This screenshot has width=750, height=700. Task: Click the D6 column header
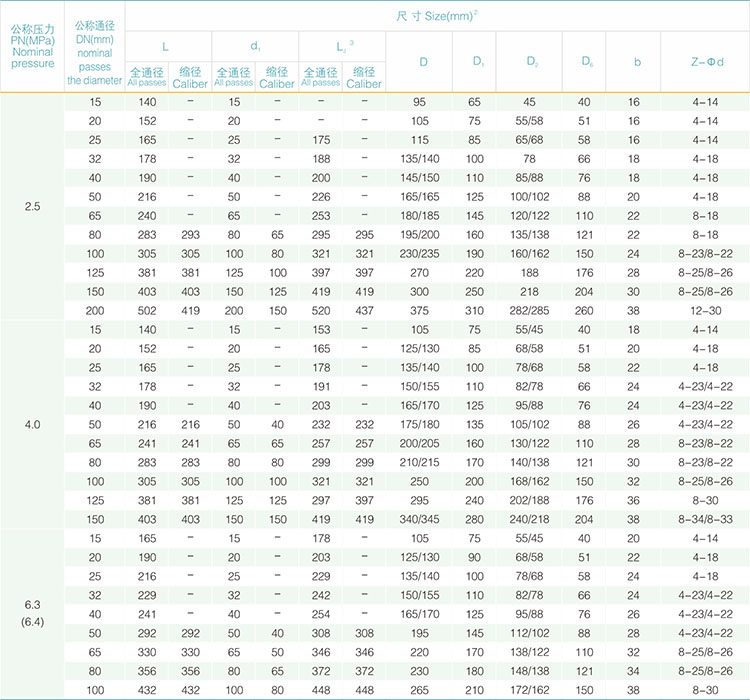[x=587, y=61]
